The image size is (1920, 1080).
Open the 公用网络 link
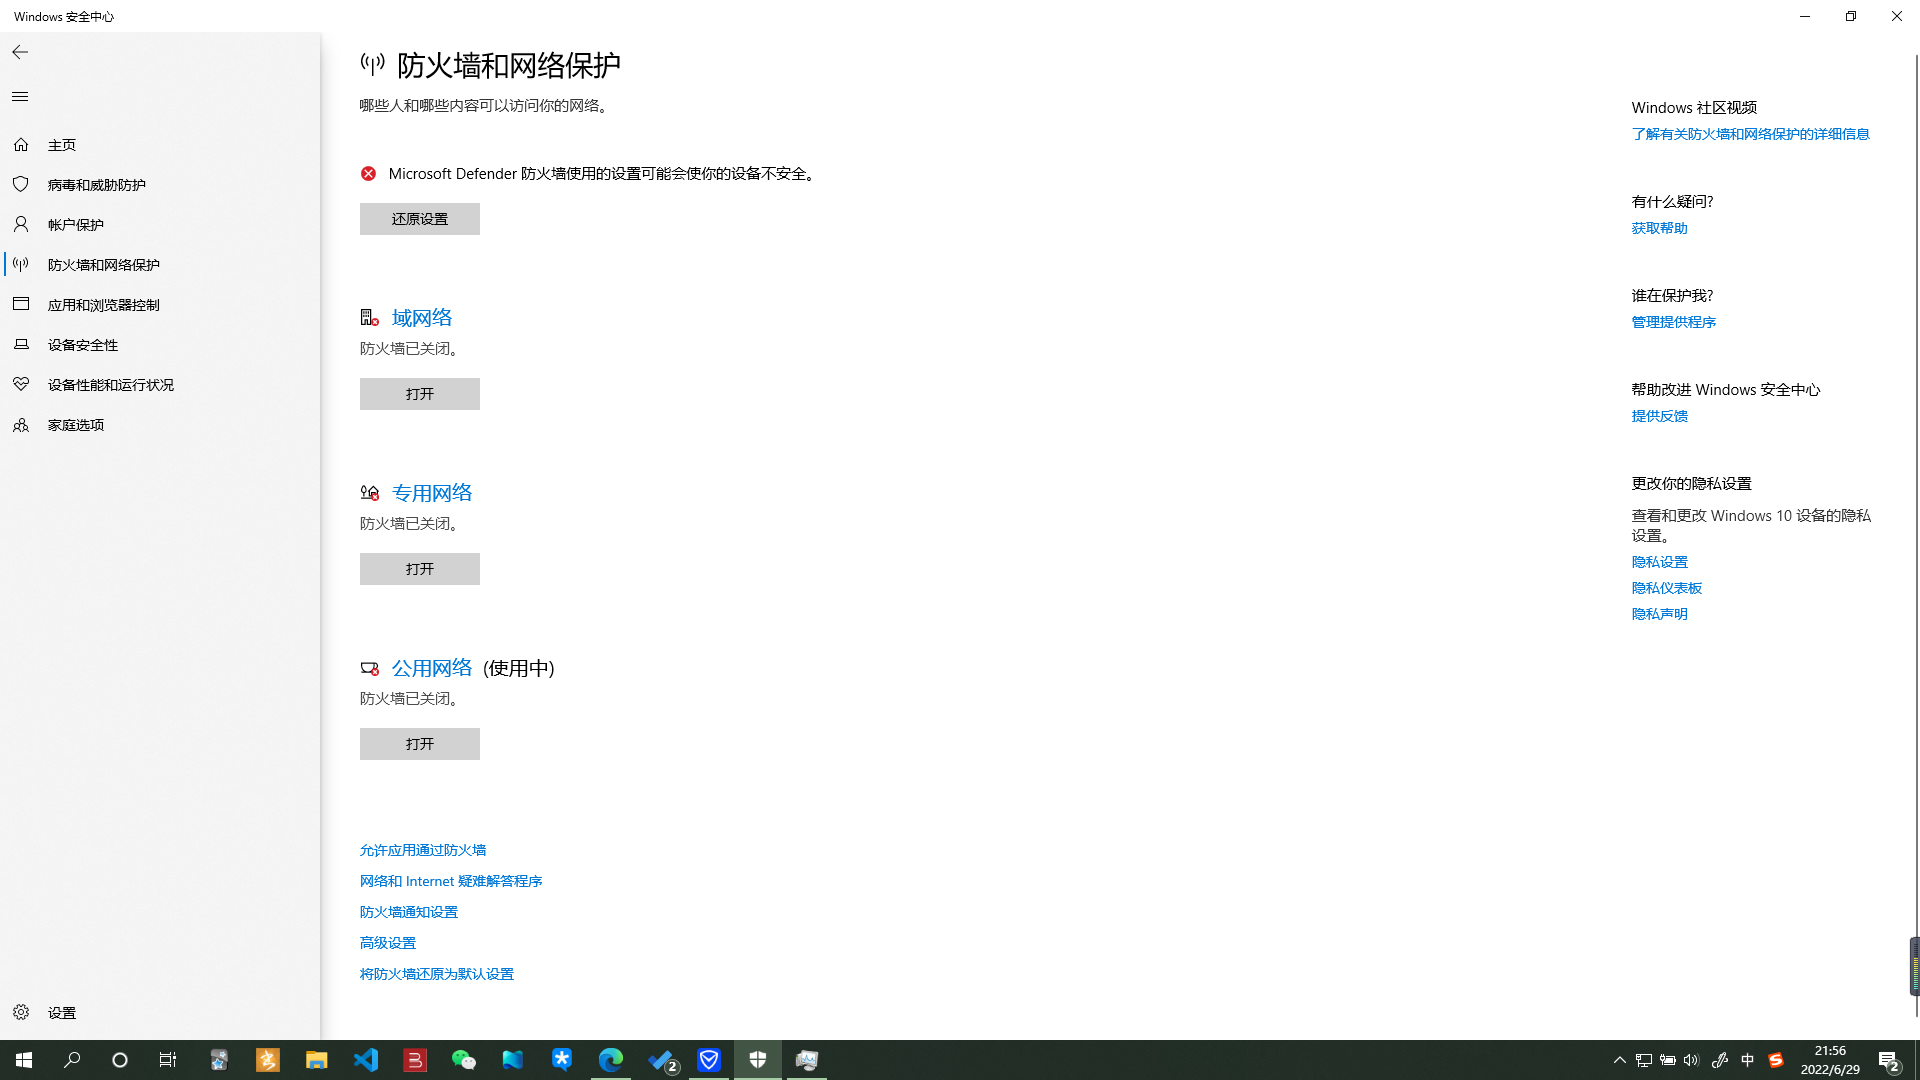coord(432,668)
